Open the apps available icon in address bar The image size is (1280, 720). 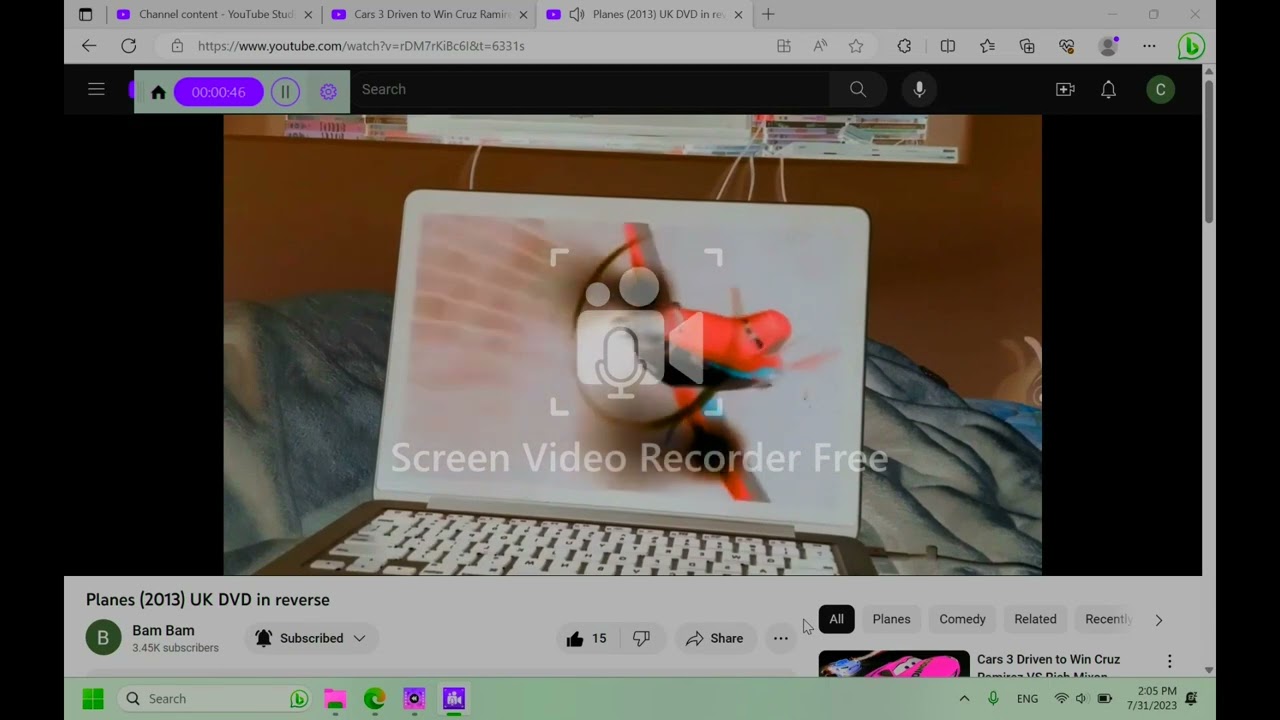pyautogui.click(x=784, y=46)
